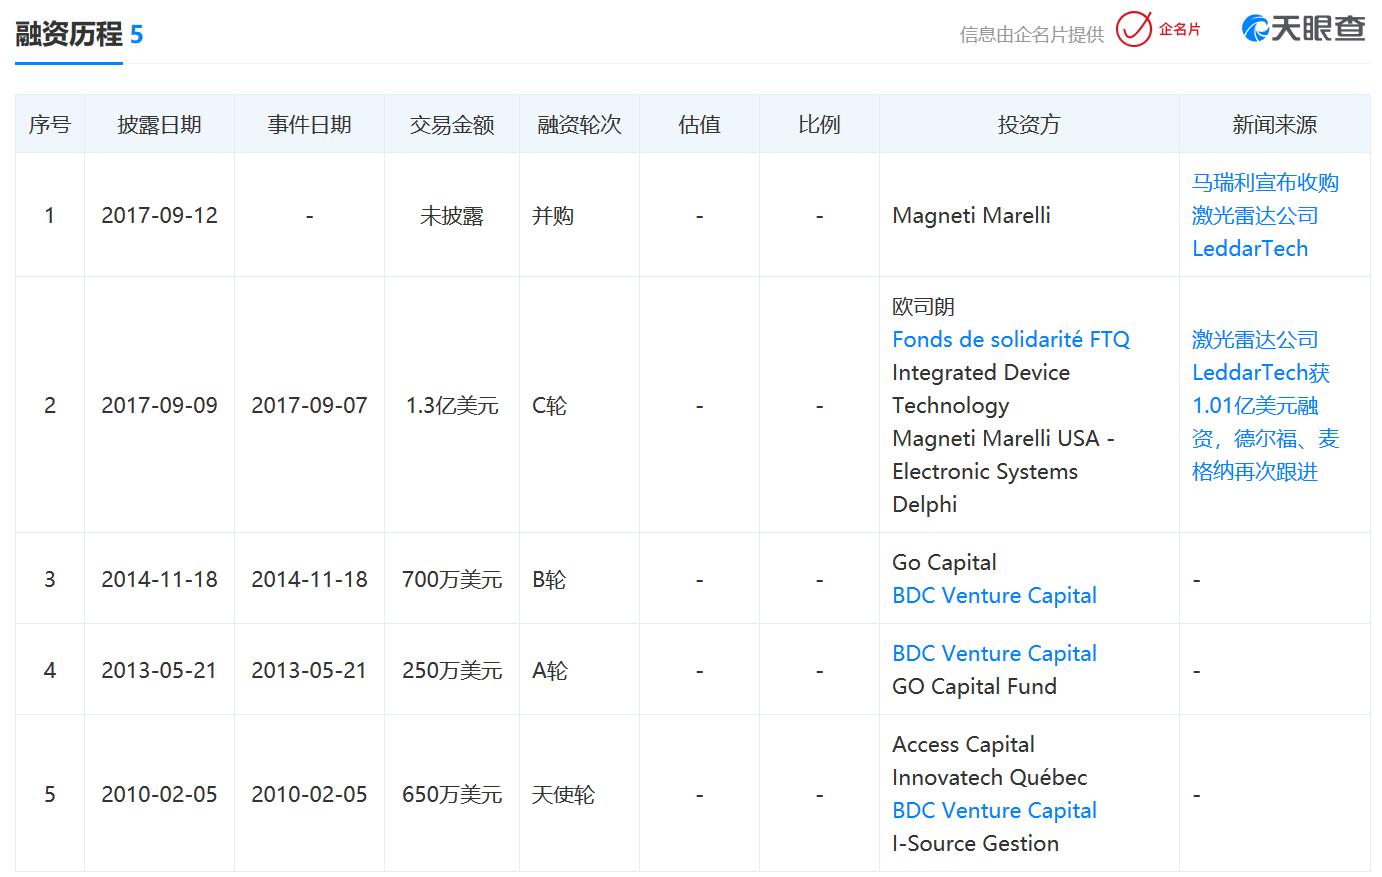Click investor Integrated Device Technology
This screenshot has height=877, width=1382.
(x=981, y=388)
